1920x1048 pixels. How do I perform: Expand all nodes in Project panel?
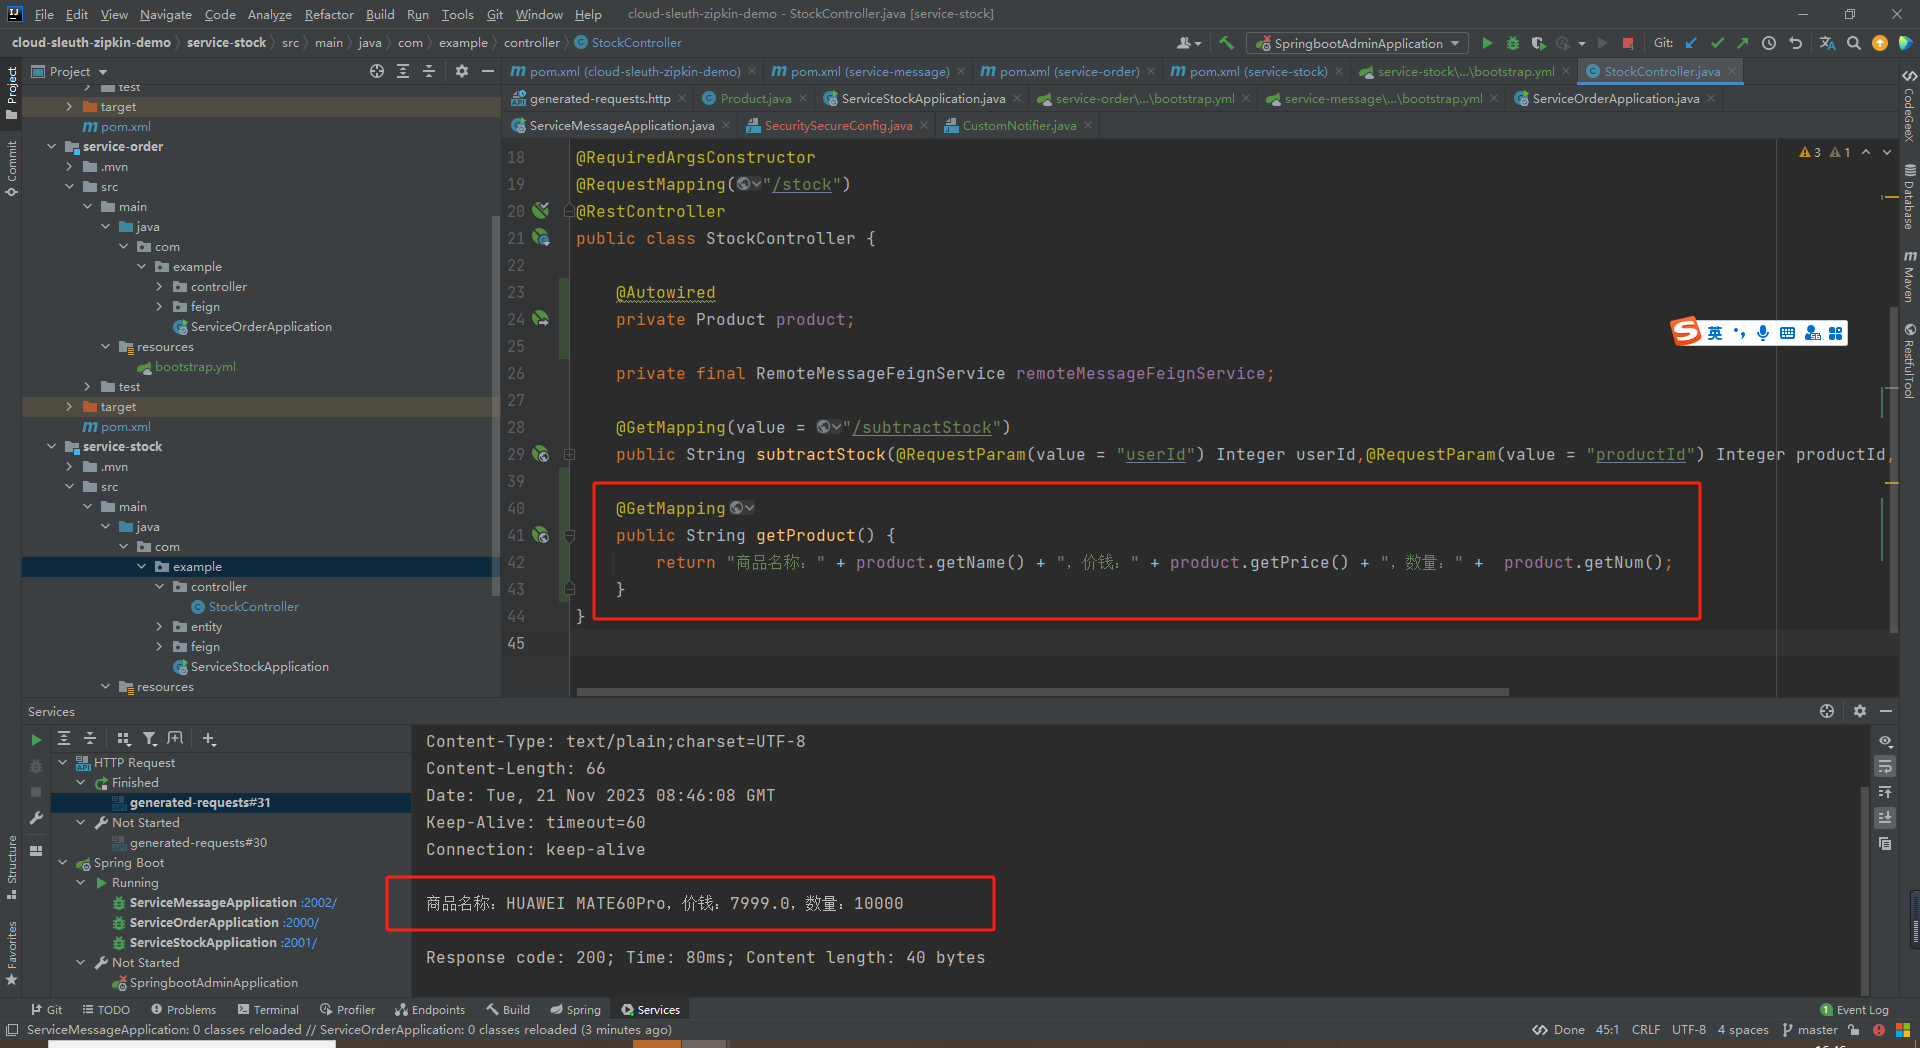[403, 71]
